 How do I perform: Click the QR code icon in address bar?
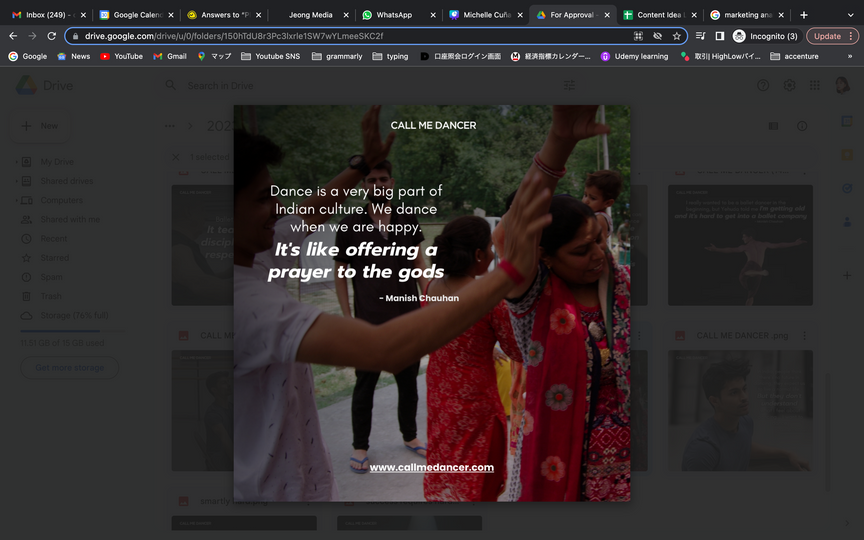click(x=638, y=36)
